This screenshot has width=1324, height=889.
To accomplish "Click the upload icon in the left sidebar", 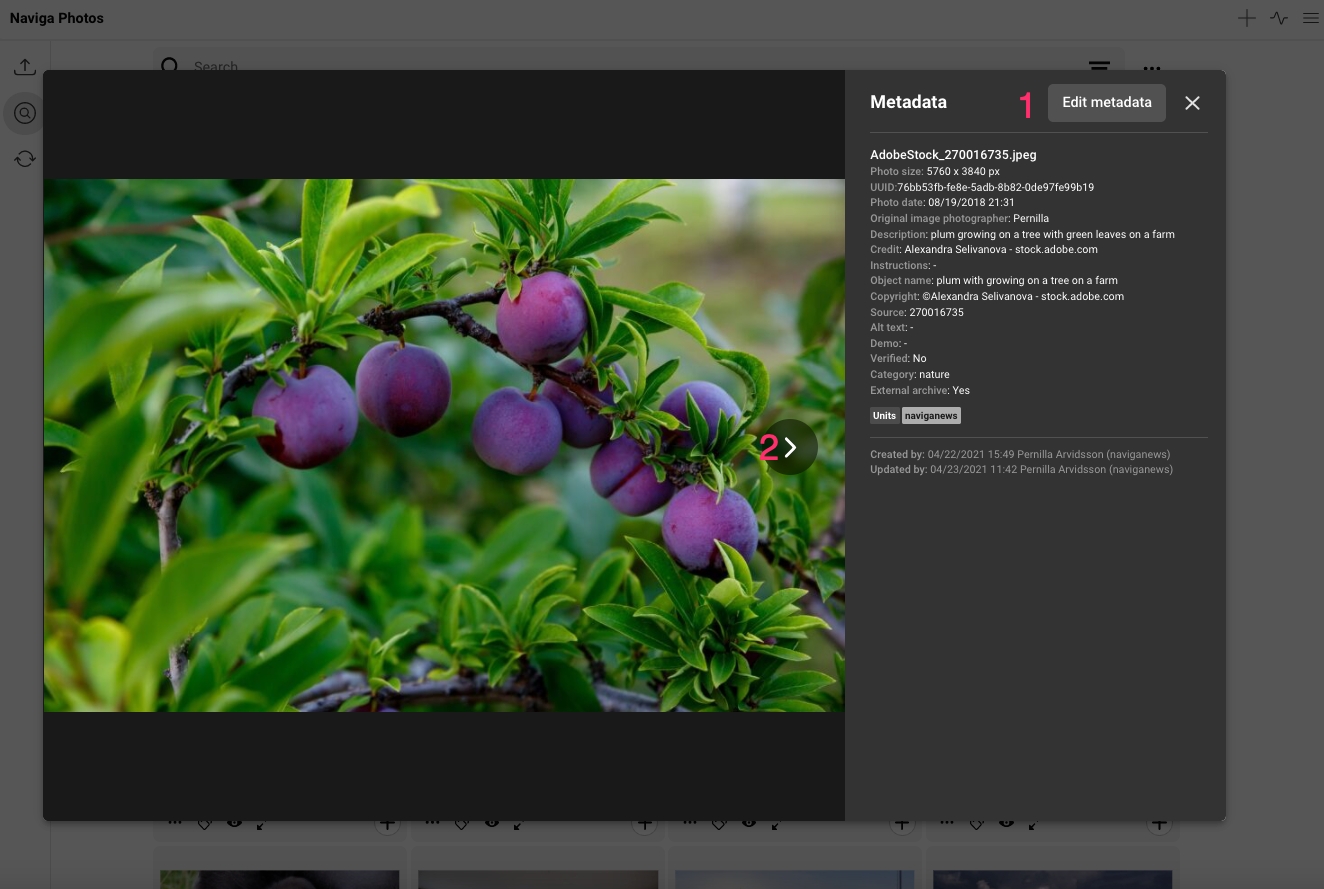I will [25, 68].
